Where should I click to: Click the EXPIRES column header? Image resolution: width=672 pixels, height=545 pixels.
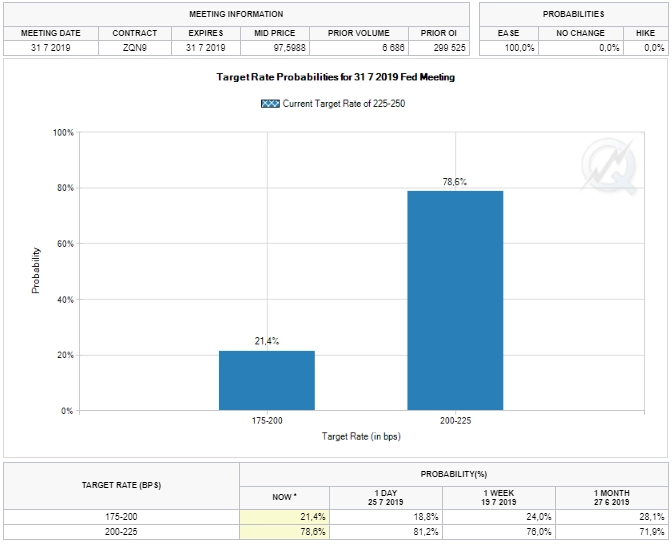206,33
